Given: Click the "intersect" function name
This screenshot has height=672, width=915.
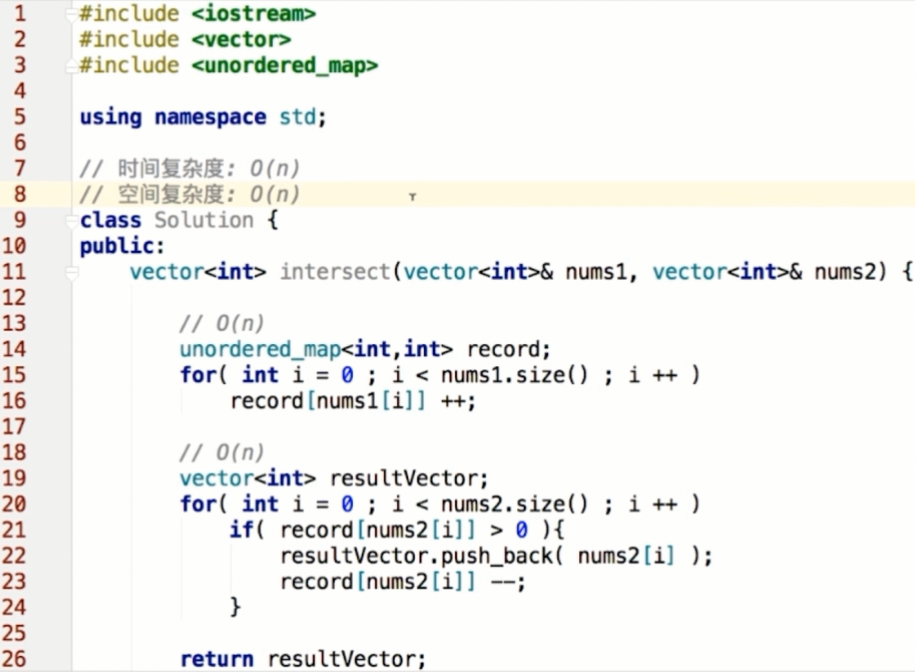Looking at the screenshot, I should pos(335,272).
